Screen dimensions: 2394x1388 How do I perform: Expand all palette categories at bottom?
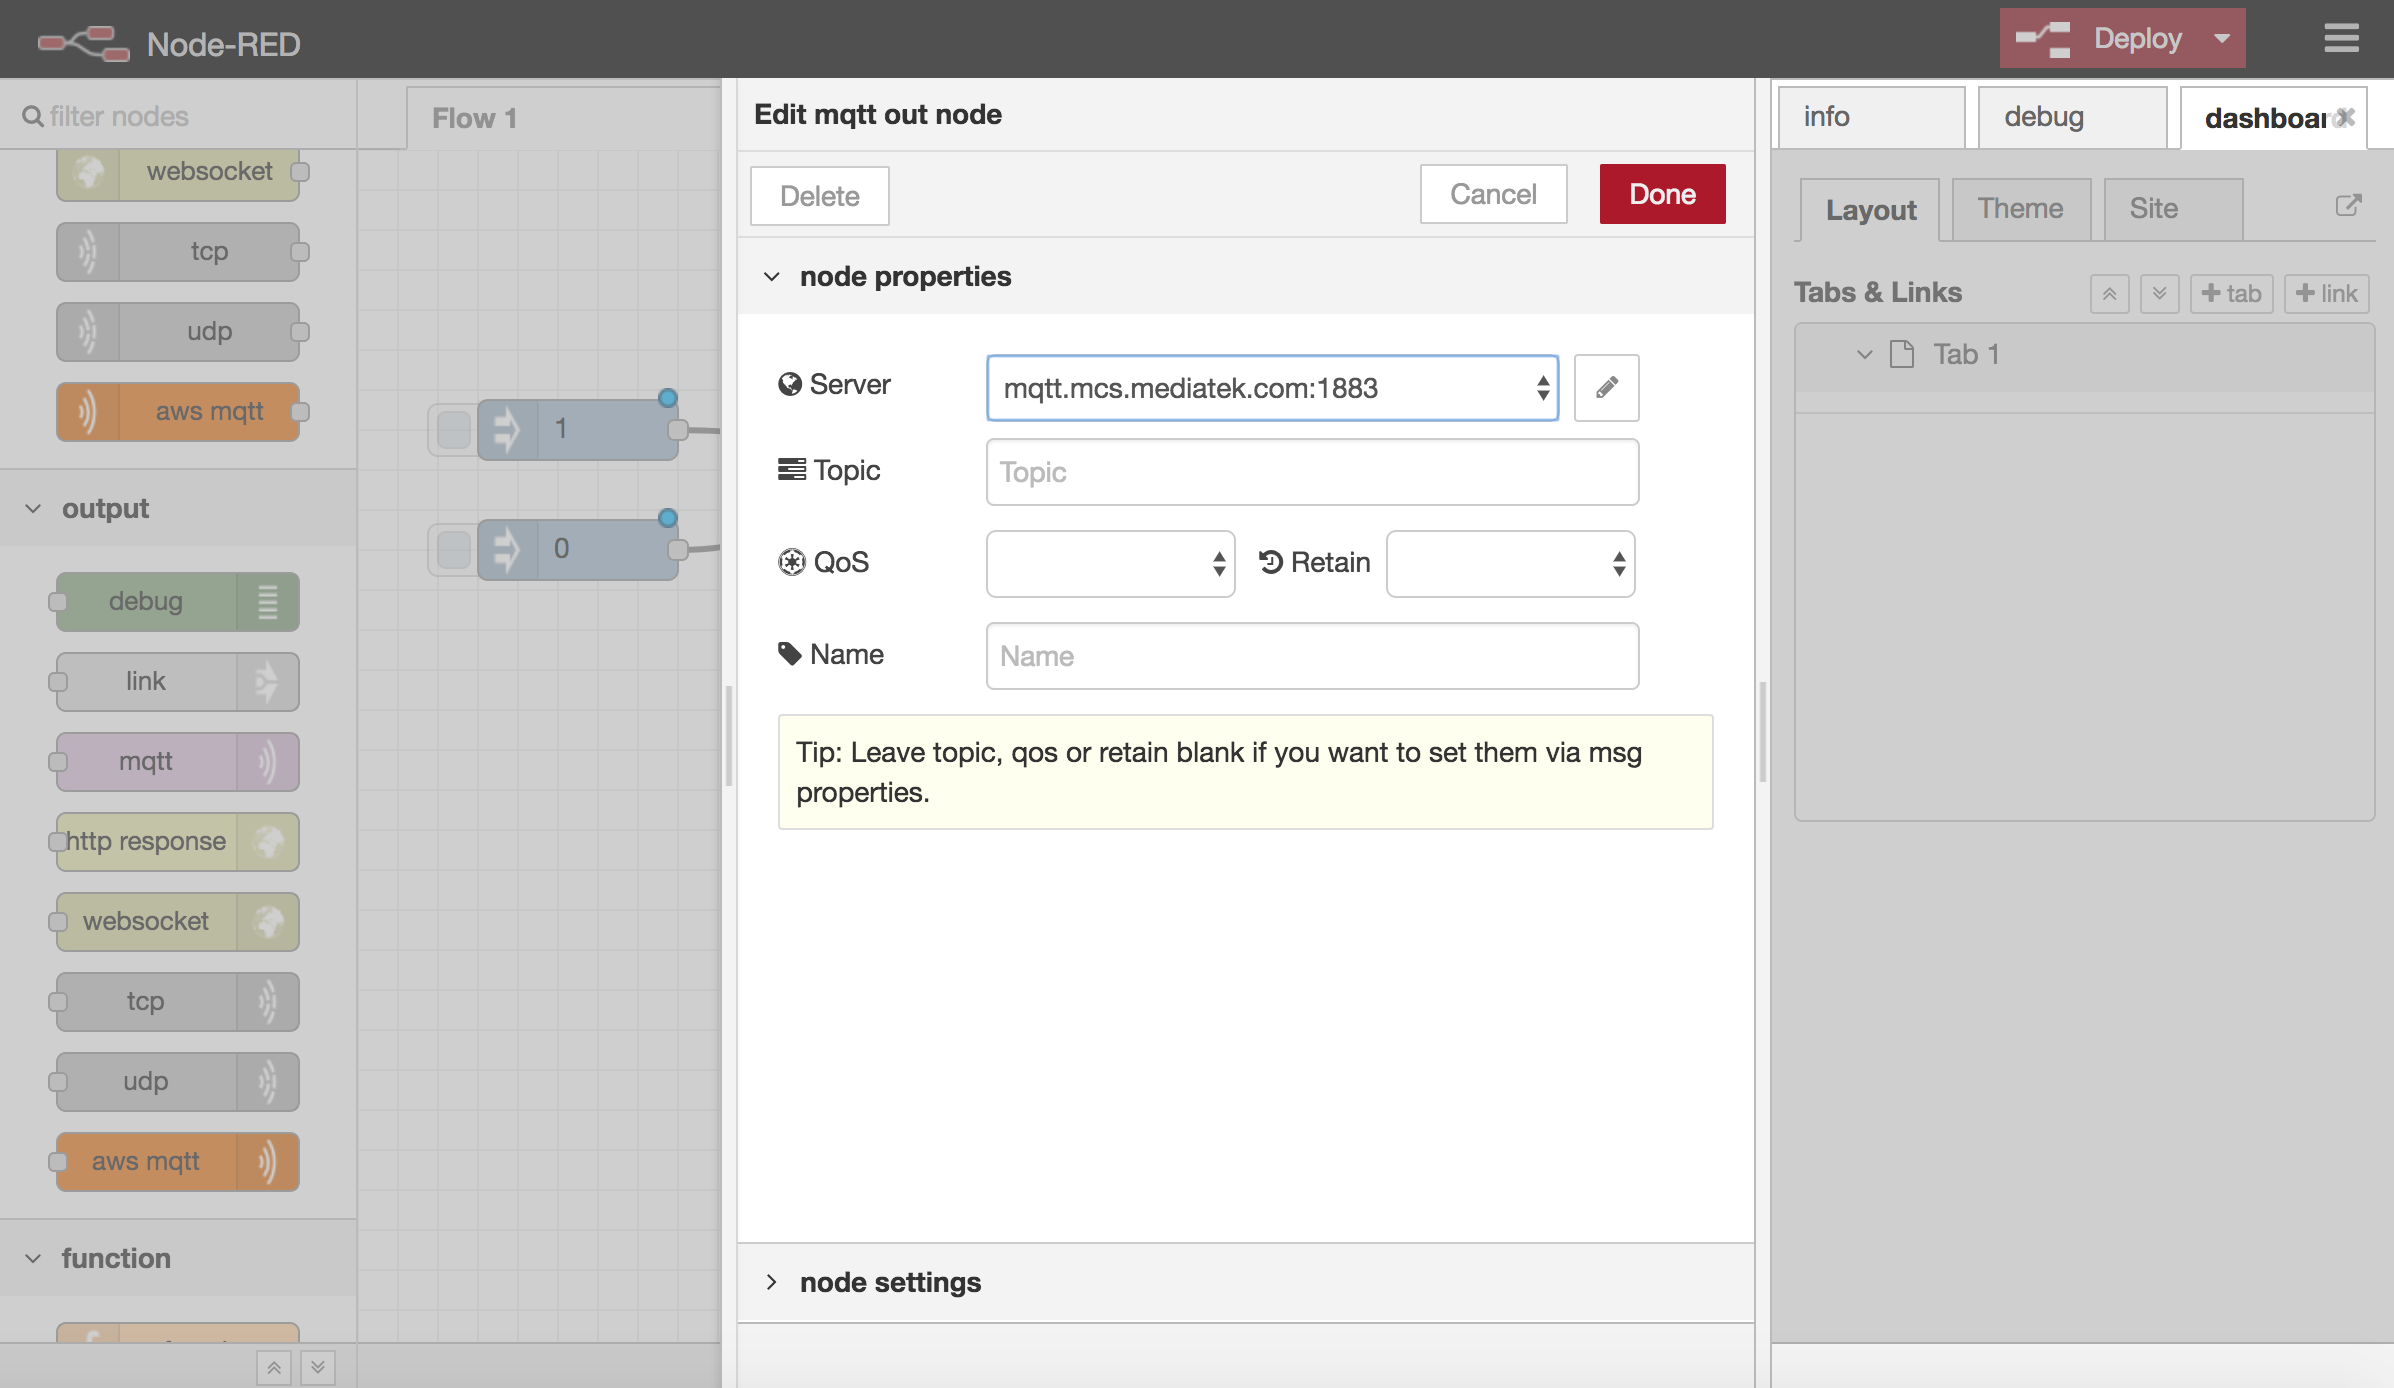317,1368
